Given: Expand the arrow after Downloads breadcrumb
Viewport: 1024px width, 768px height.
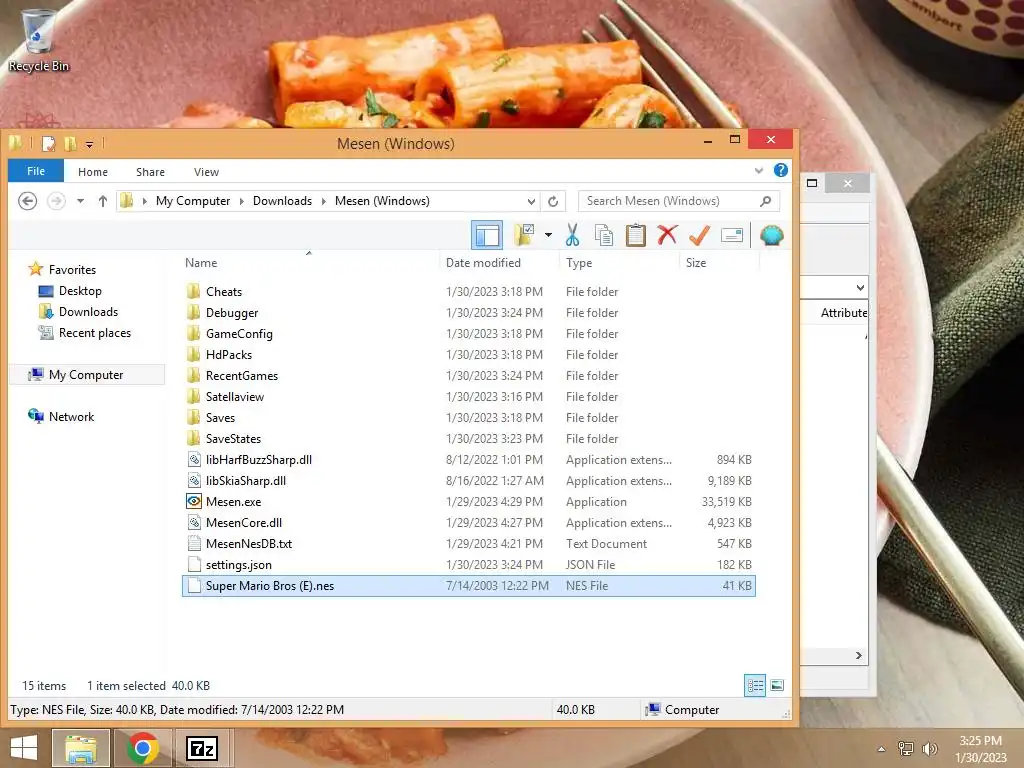Looking at the screenshot, I should pos(323,201).
